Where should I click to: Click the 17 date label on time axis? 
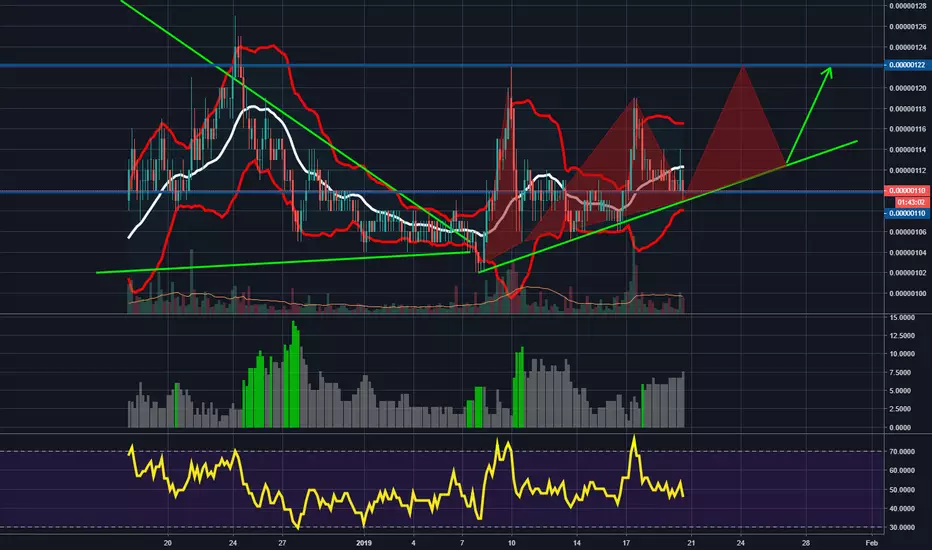click(626, 543)
